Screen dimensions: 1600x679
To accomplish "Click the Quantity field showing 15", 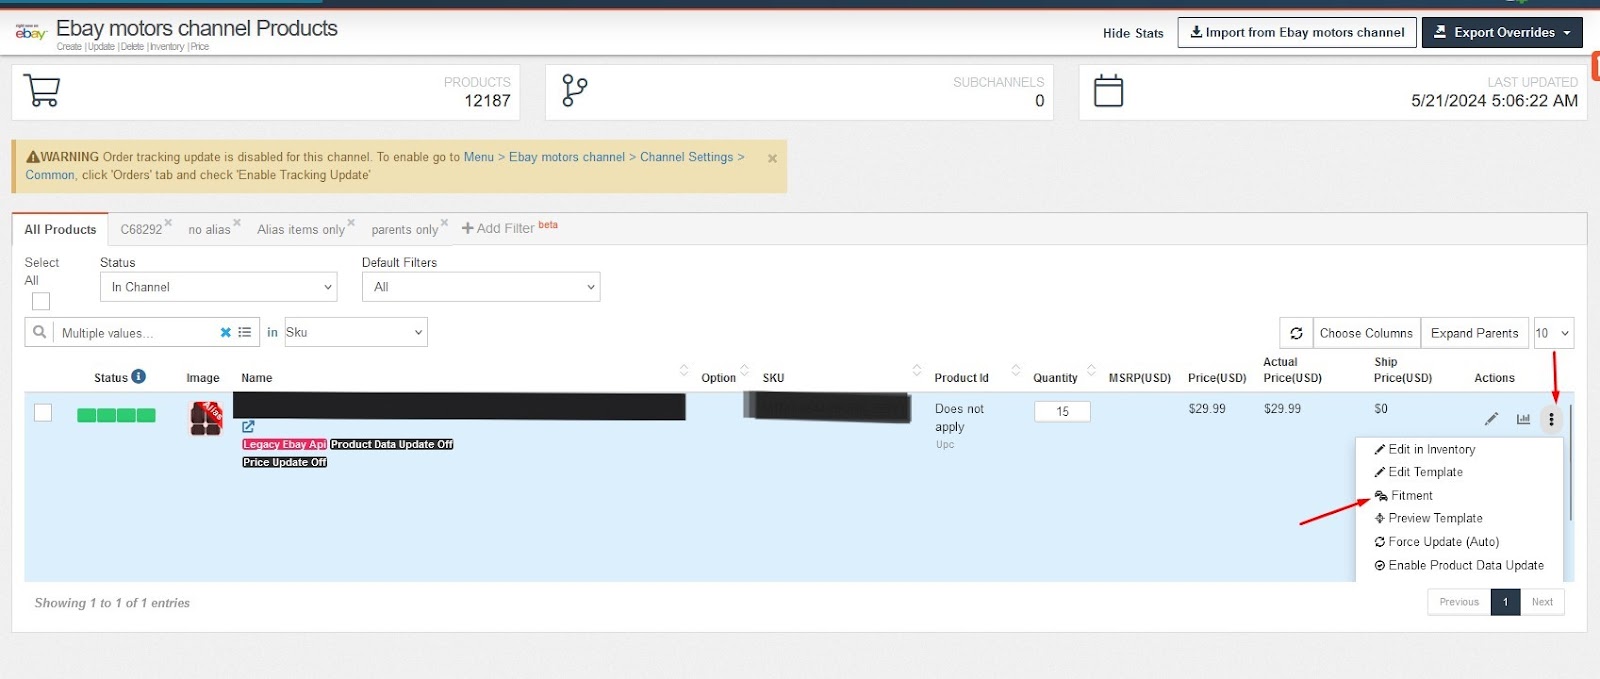I will [x=1062, y=411].
